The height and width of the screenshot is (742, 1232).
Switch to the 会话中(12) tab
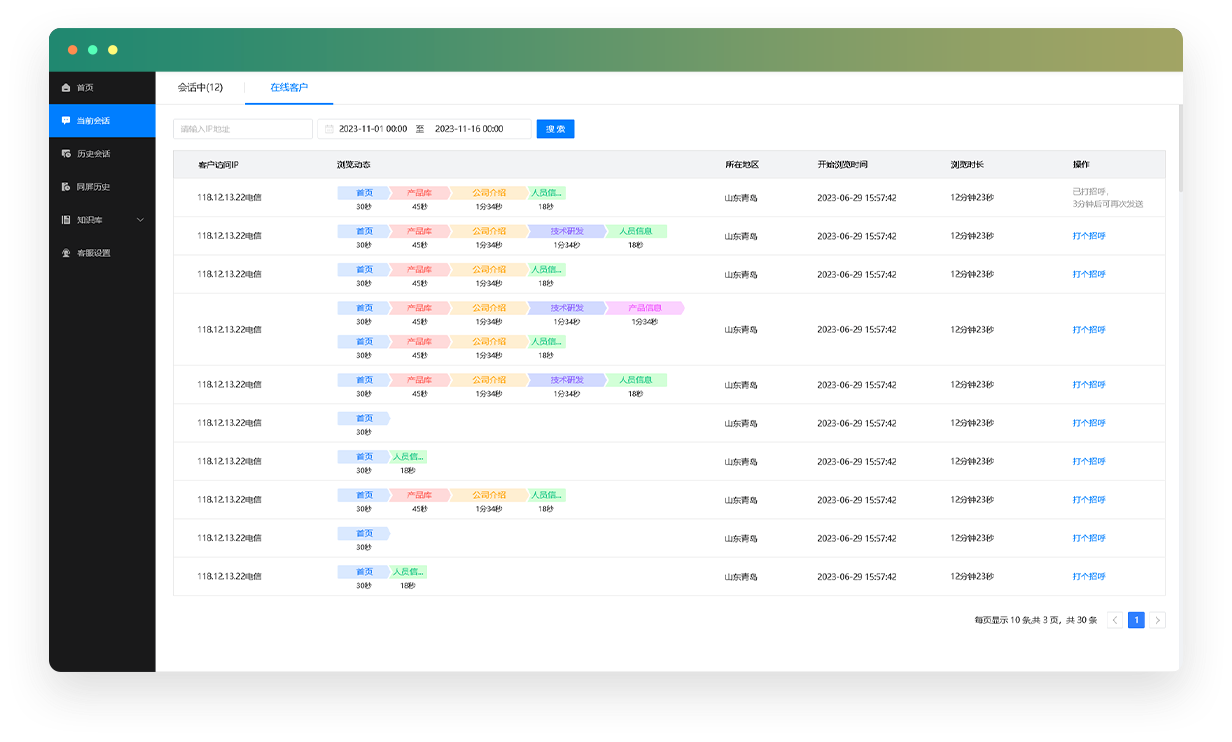pos(200,88)
